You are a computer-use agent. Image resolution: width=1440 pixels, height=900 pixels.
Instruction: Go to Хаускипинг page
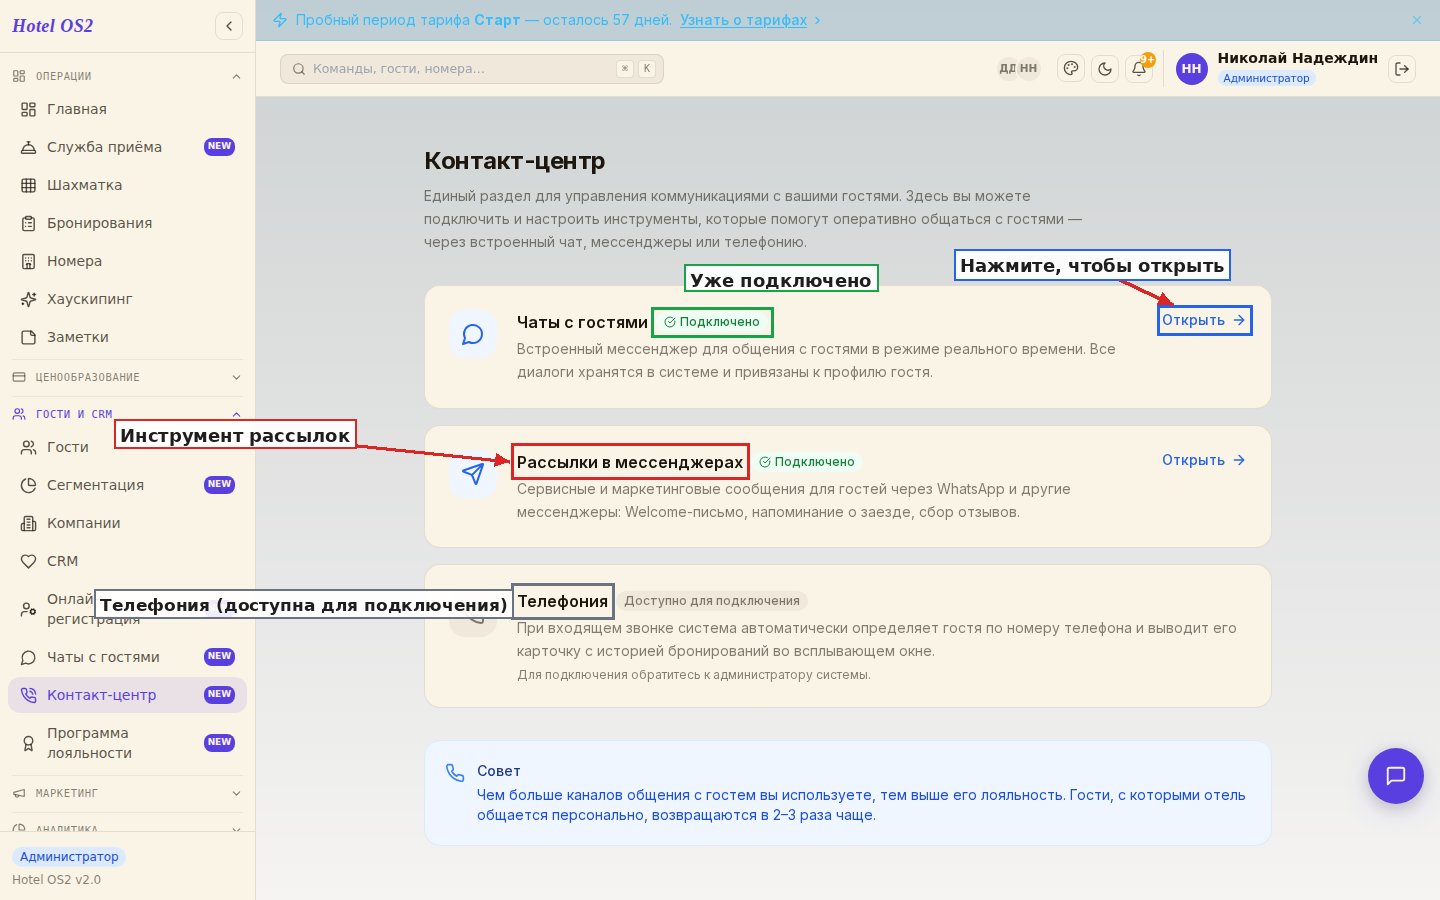pos(127,299)
